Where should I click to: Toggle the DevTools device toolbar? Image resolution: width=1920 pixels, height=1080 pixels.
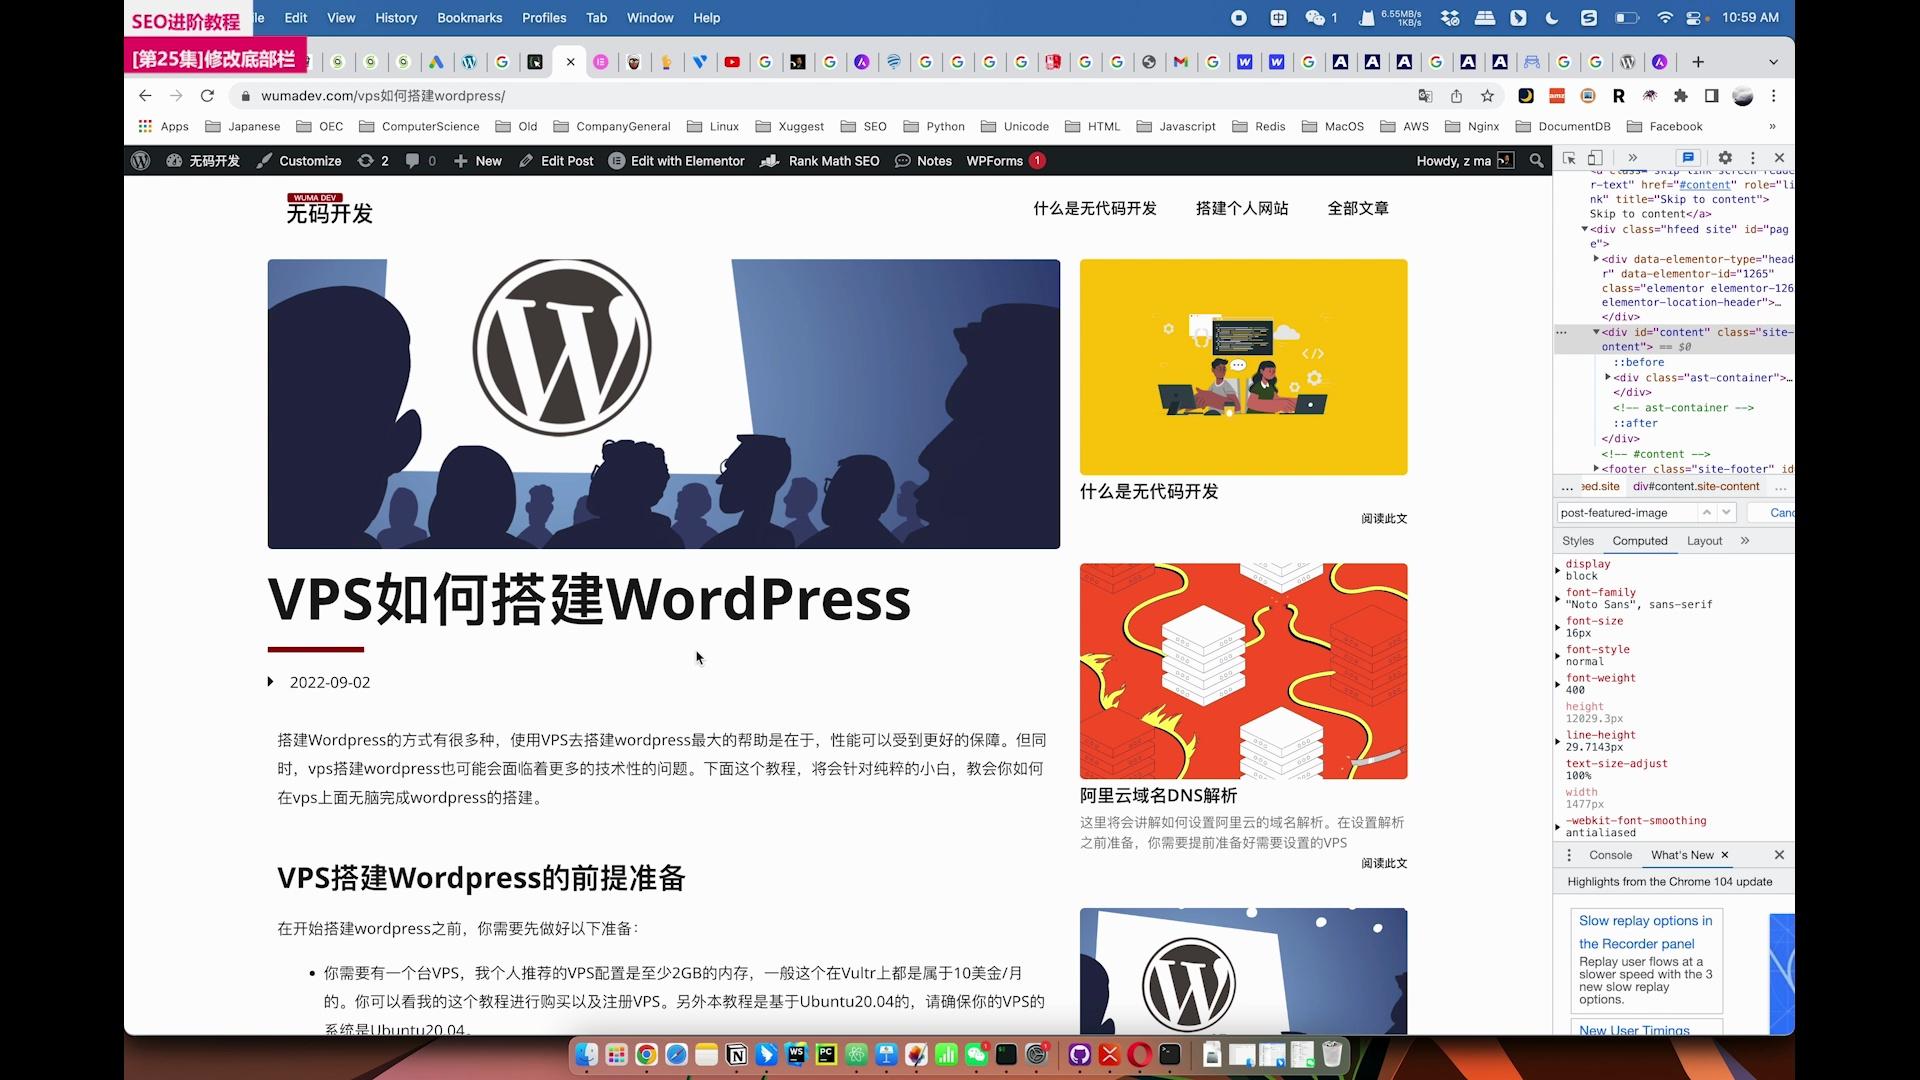click(1596, 158)
